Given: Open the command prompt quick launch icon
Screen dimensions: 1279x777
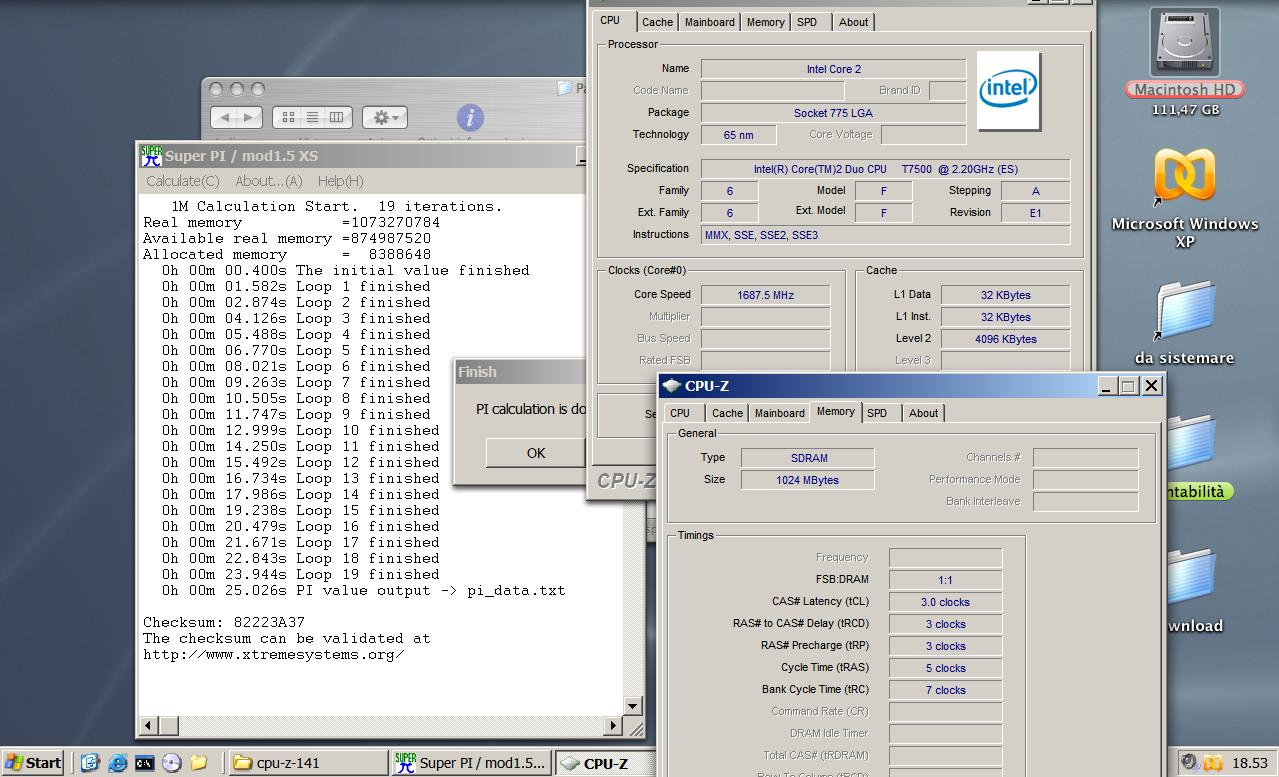Looking at the screenshot, I should tap(145, 762).
